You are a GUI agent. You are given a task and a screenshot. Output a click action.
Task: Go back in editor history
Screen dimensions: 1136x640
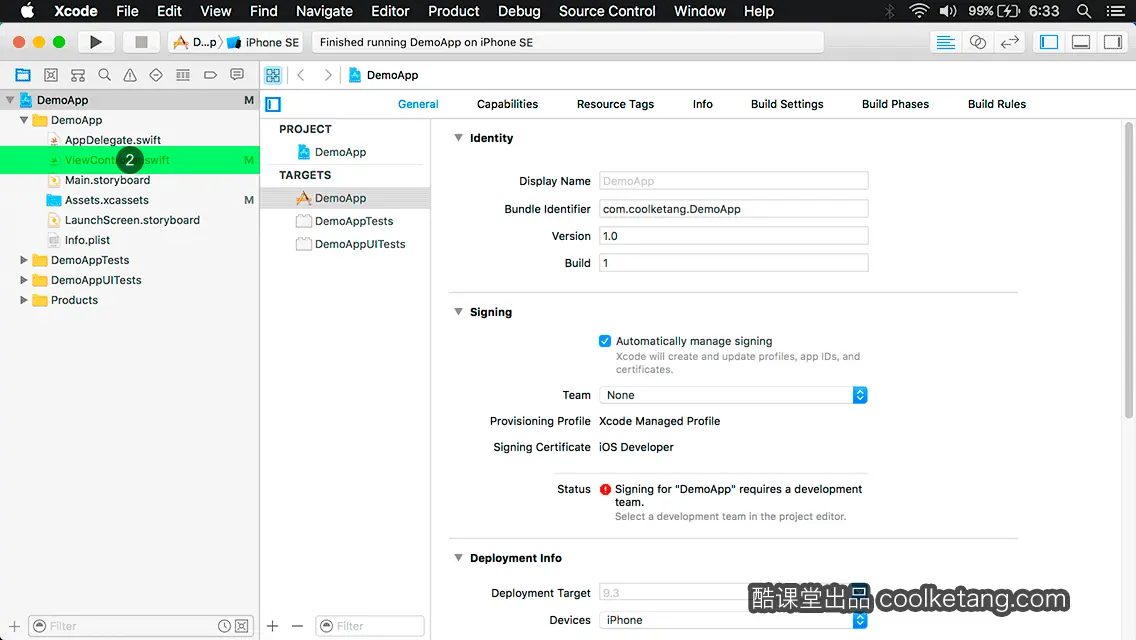click(301, 75)
